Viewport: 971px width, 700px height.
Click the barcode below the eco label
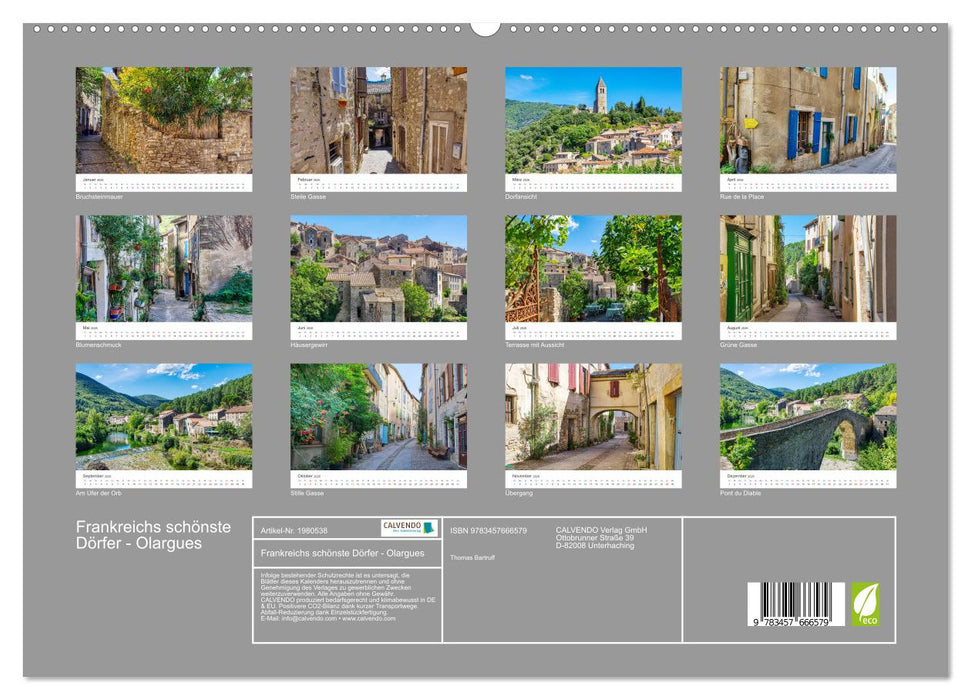pos(795,600)
